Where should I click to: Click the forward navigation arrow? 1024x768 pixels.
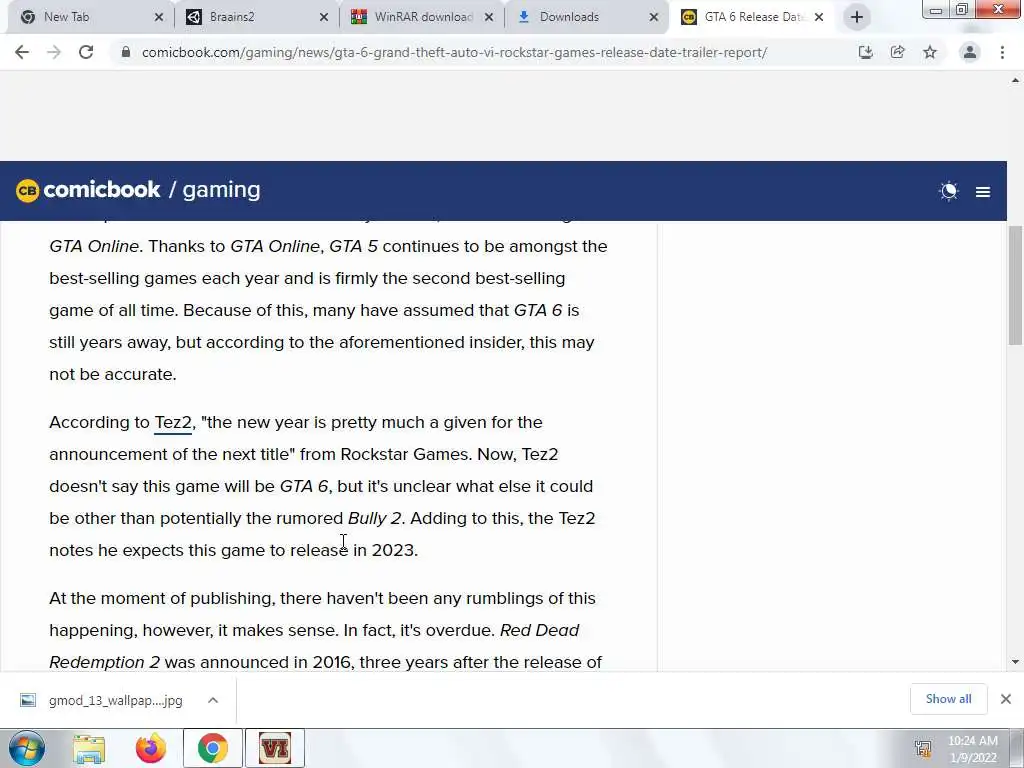point(54,52)
